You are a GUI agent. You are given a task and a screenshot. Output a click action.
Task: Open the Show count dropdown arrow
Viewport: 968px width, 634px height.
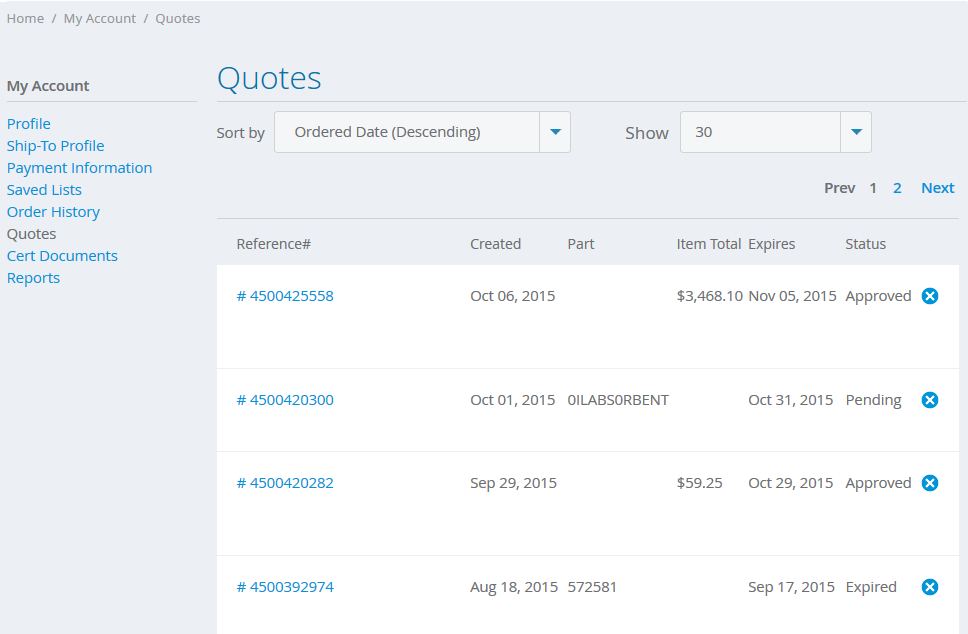(856, 132)
